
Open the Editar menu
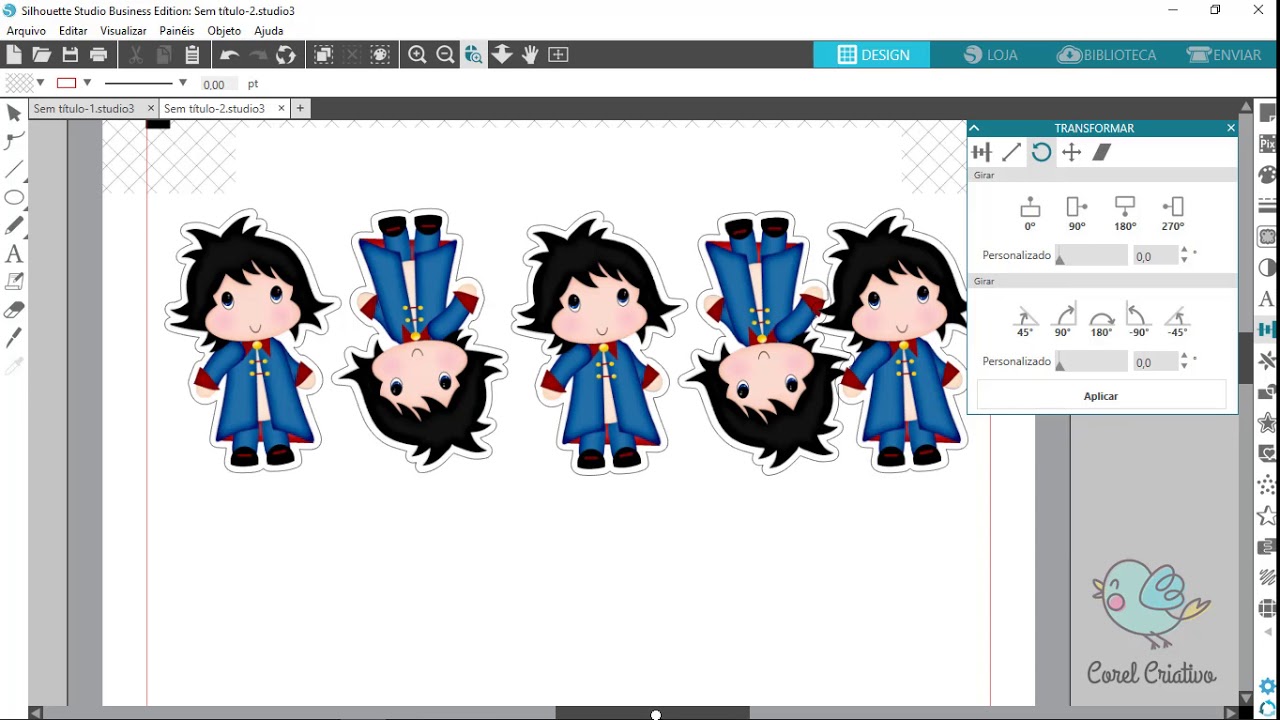tap(73, 31)
